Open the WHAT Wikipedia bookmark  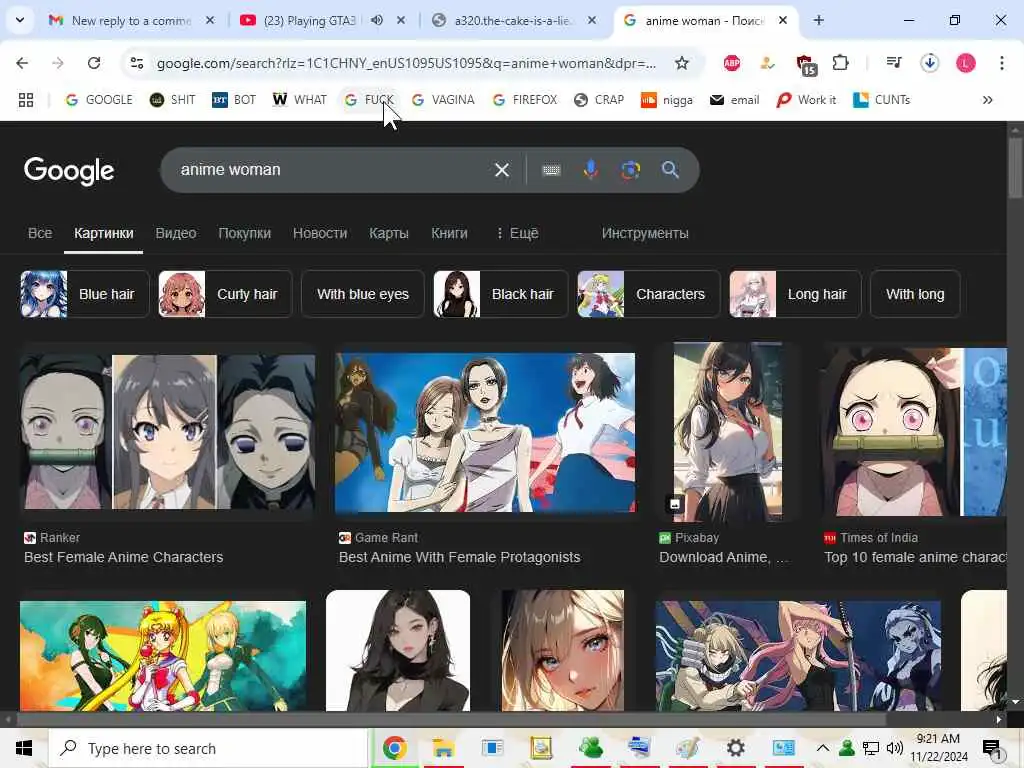[300, 100]
